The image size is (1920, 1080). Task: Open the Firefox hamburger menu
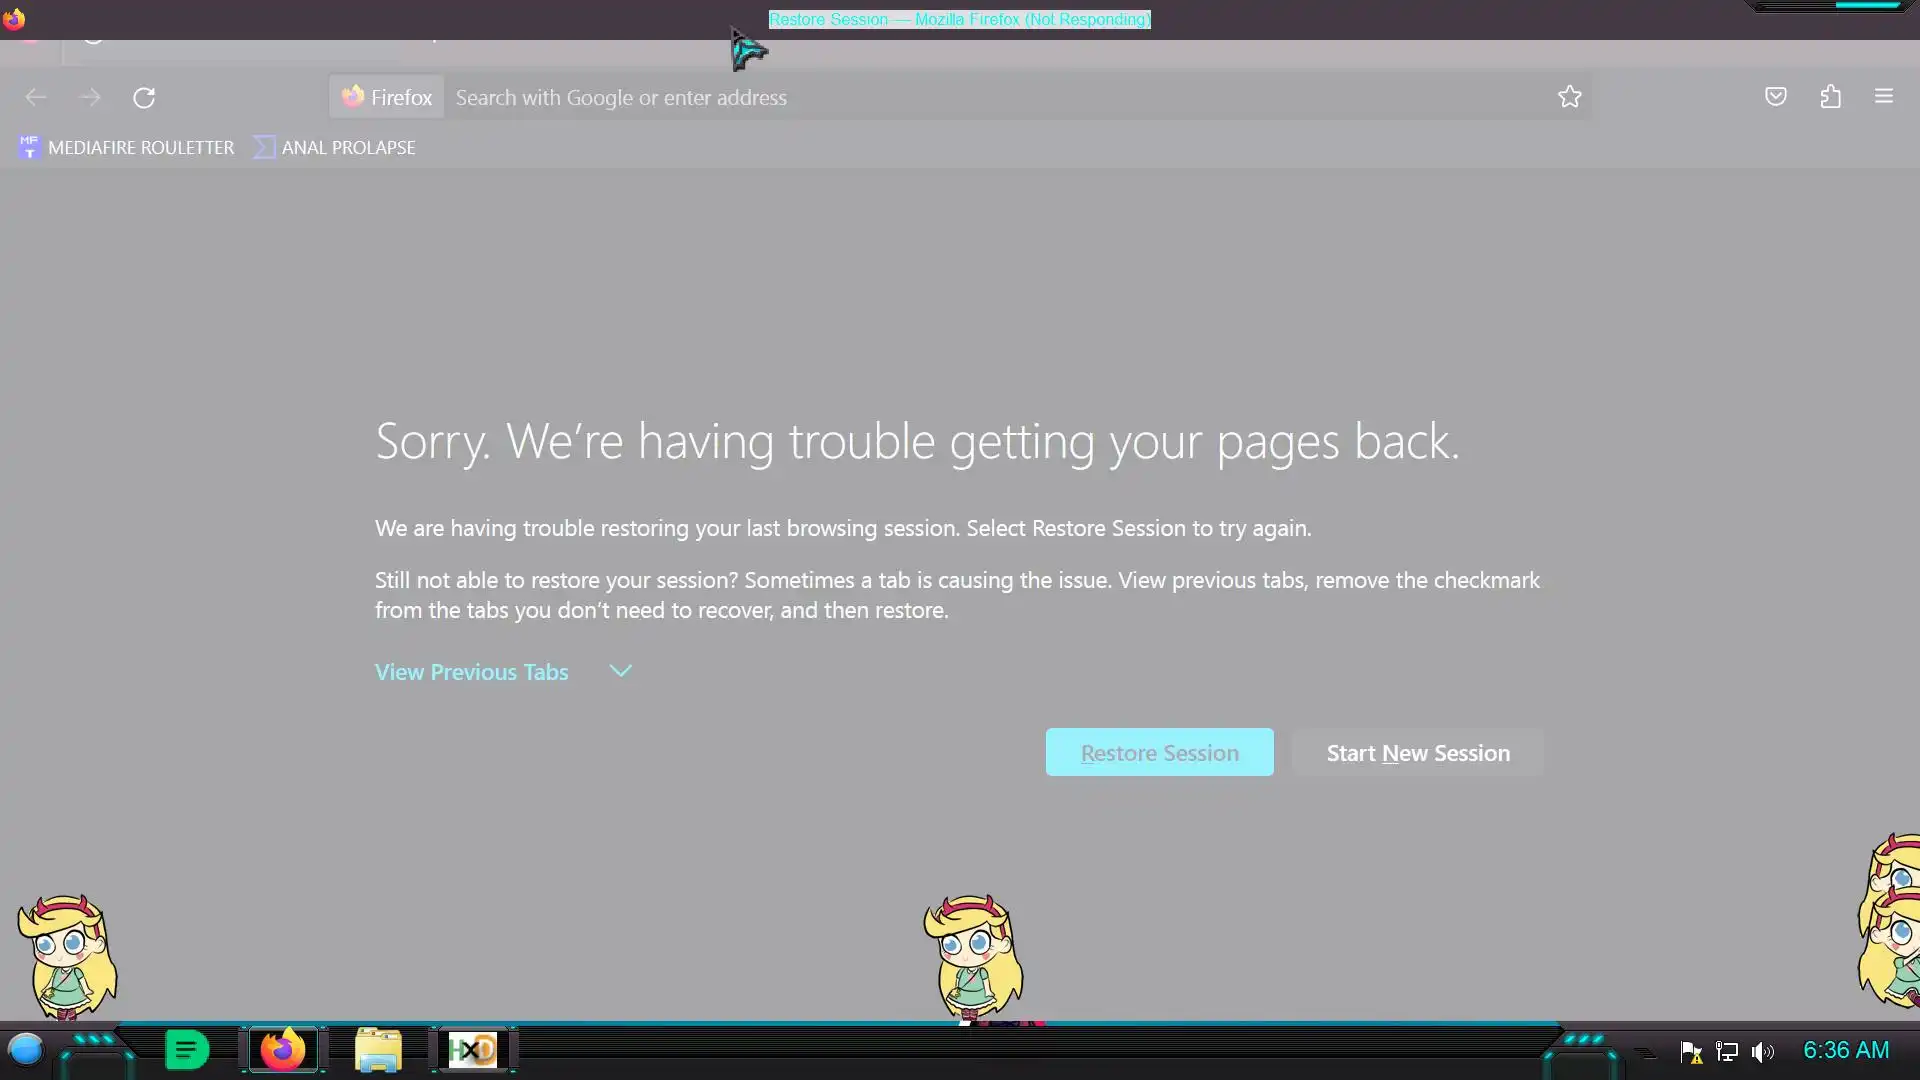(x=1883, y=97)
